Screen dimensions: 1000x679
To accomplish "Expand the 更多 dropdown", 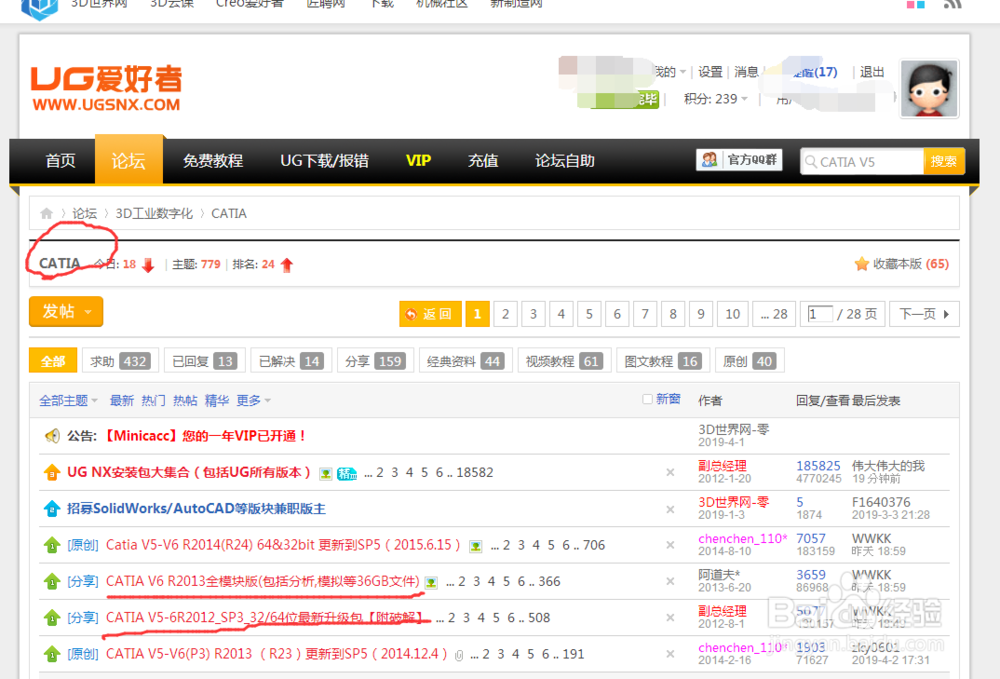I will 254,401.
